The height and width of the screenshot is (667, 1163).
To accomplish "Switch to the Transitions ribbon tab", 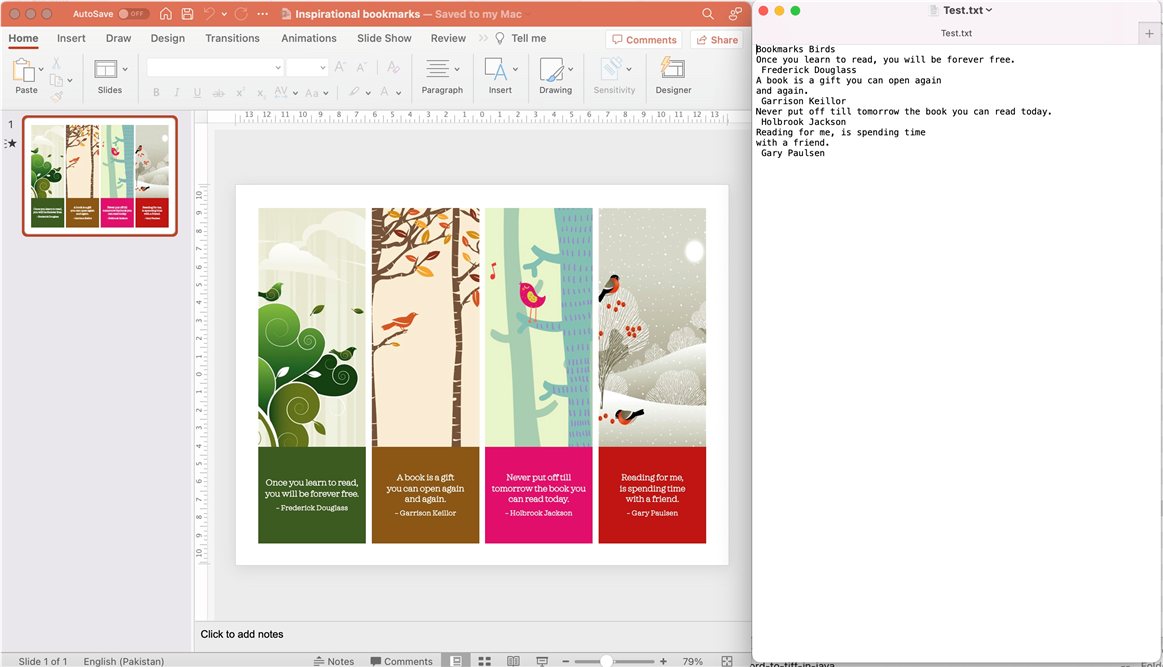I will pos(232,38).
